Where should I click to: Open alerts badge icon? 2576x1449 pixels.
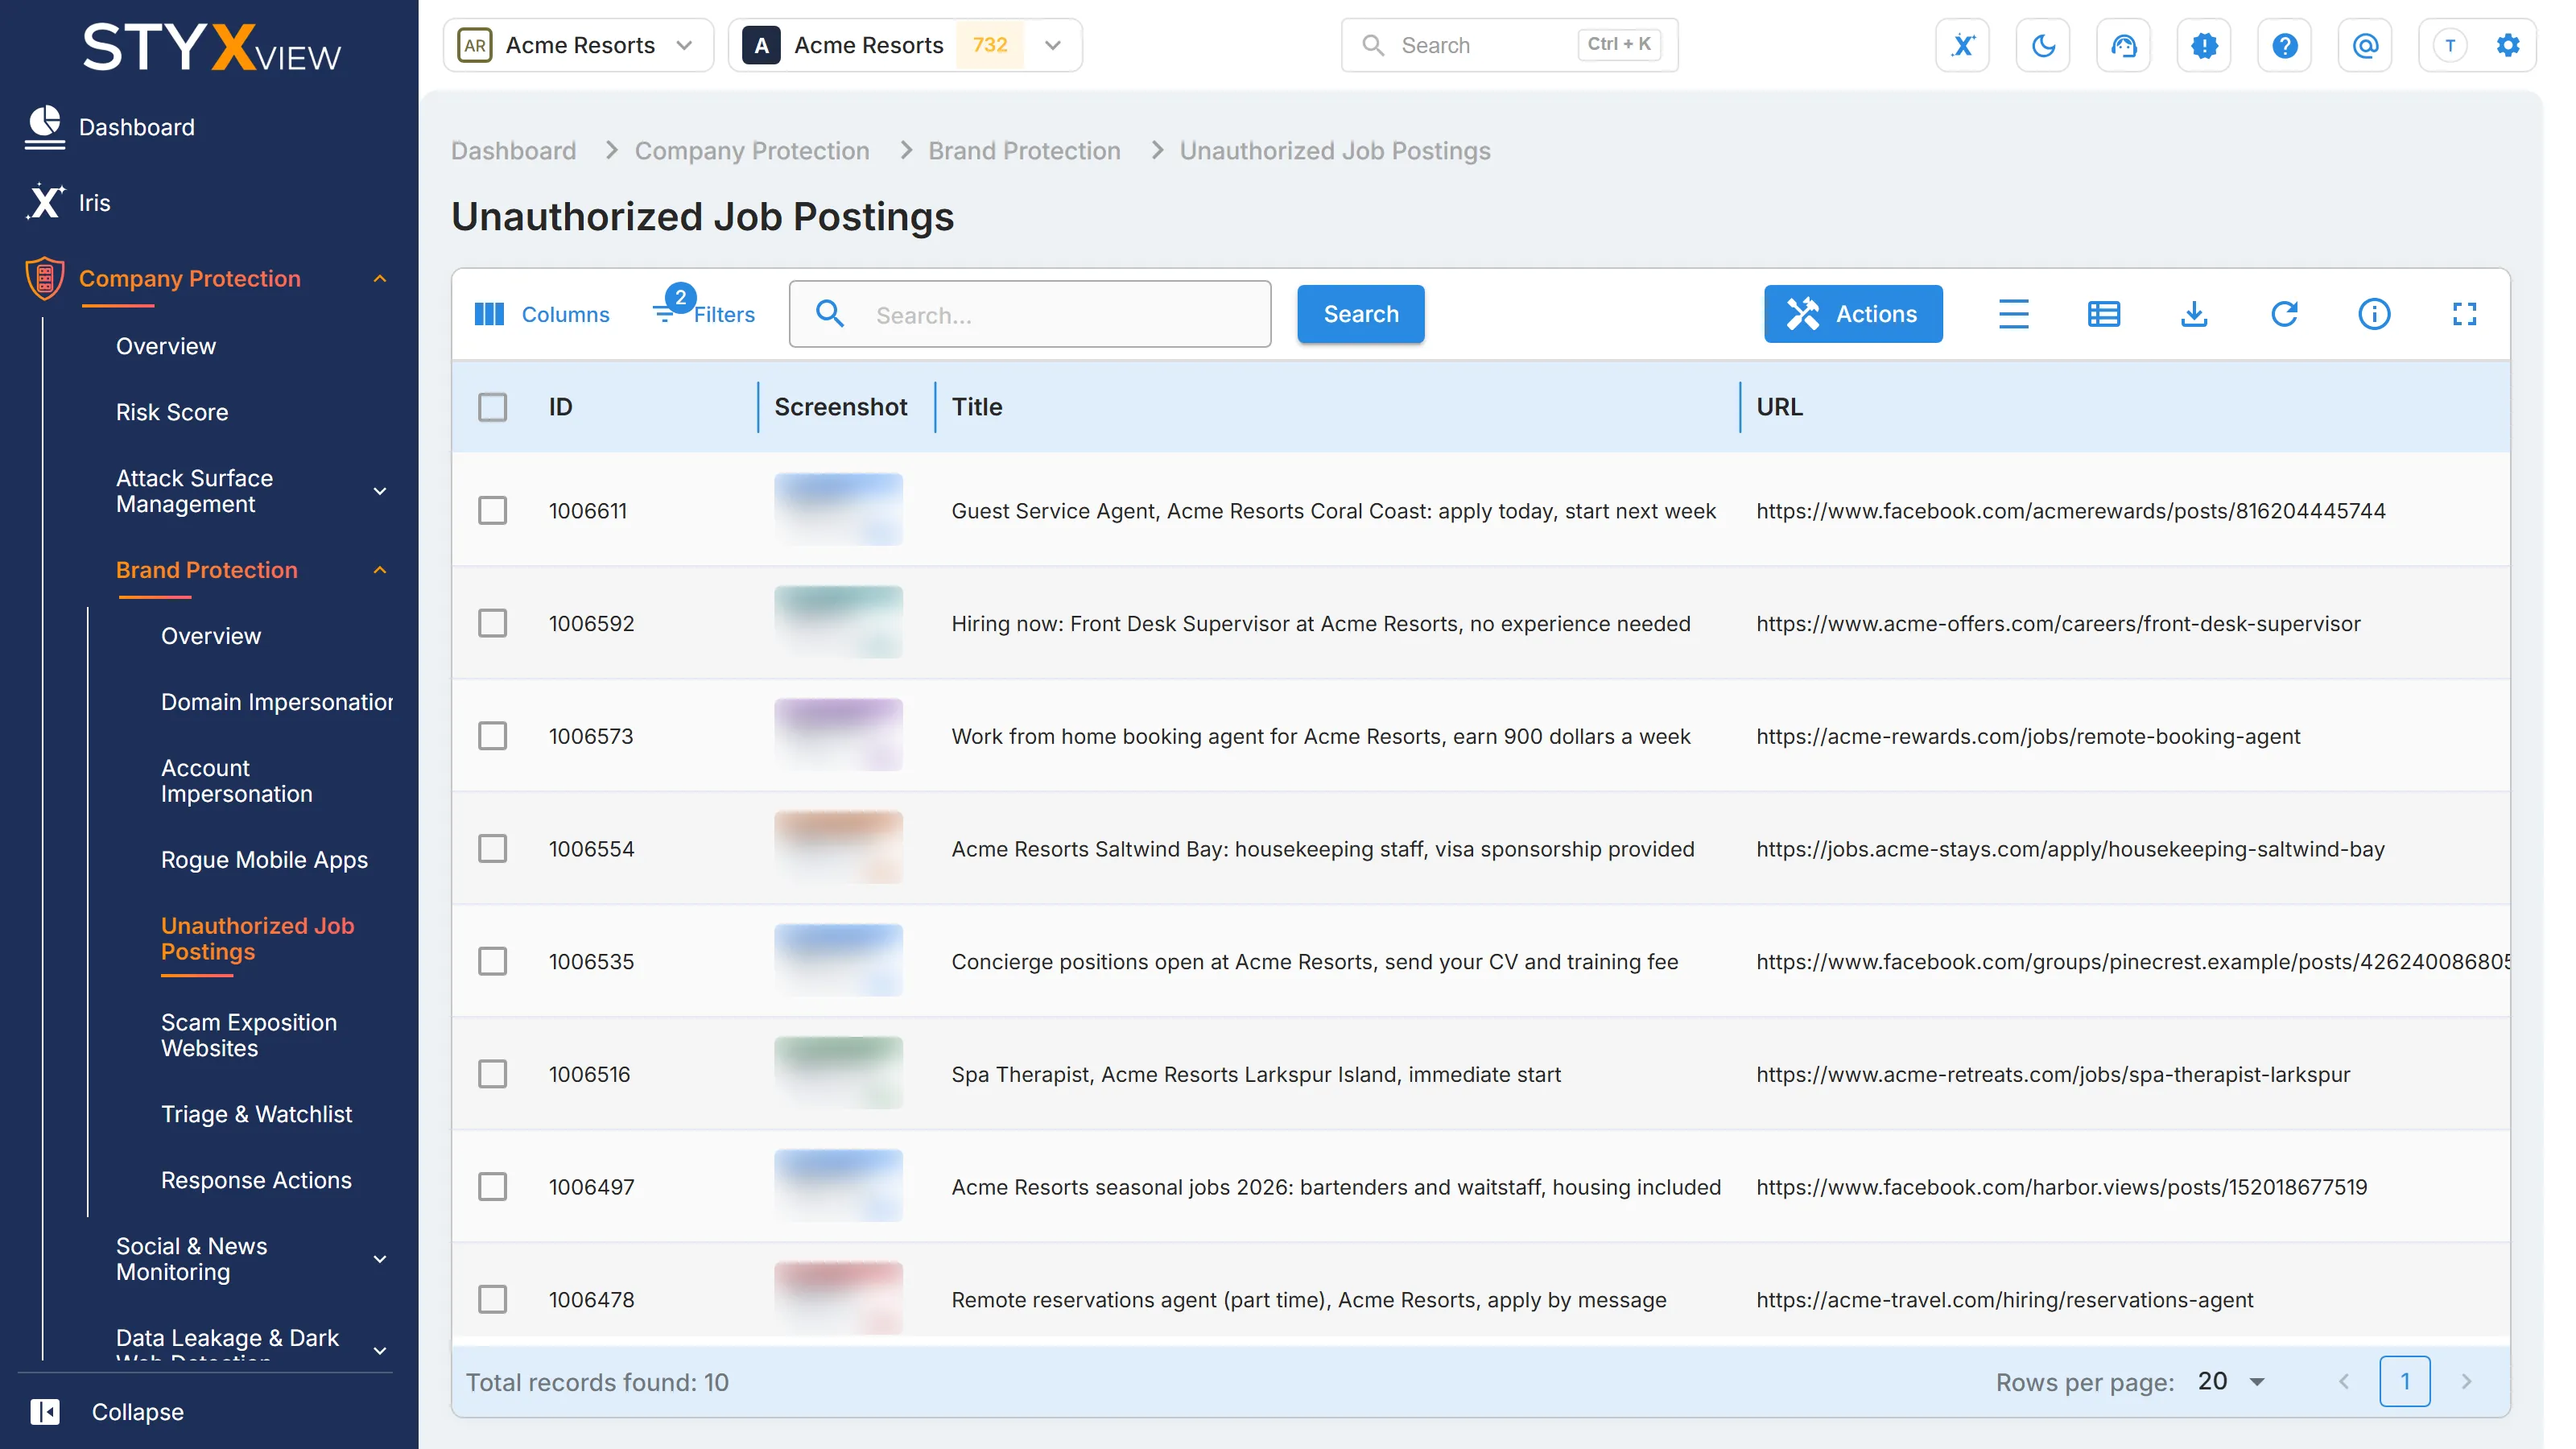click(2204, 45)
